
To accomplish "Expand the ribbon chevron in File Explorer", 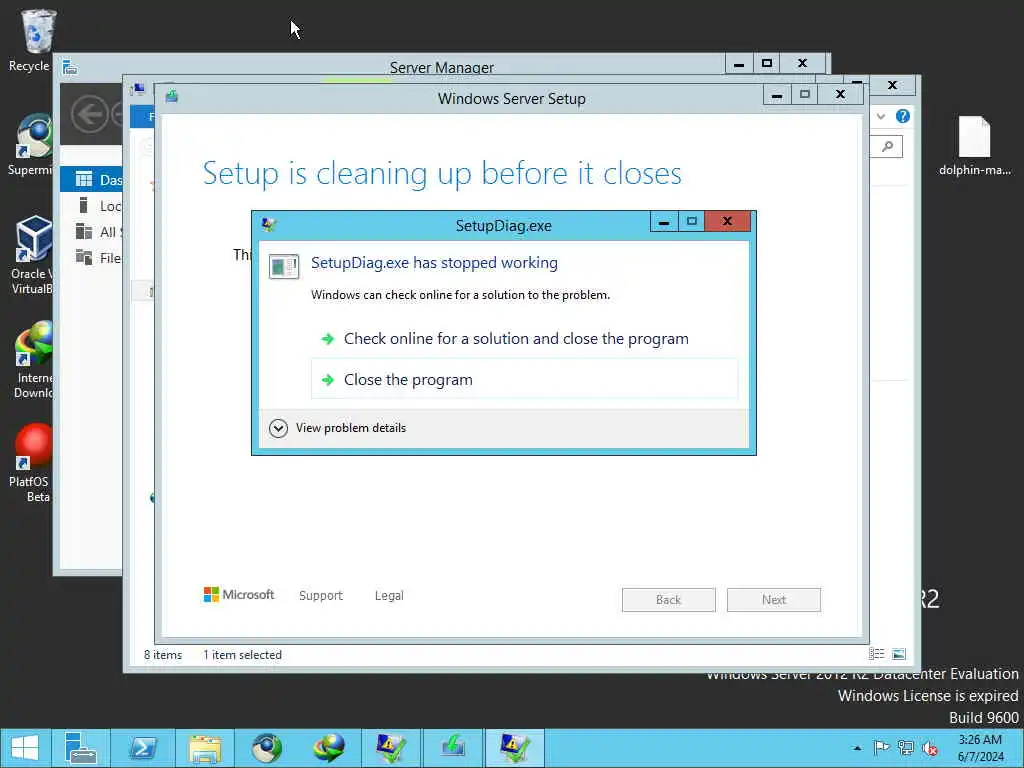I will 881,116.
